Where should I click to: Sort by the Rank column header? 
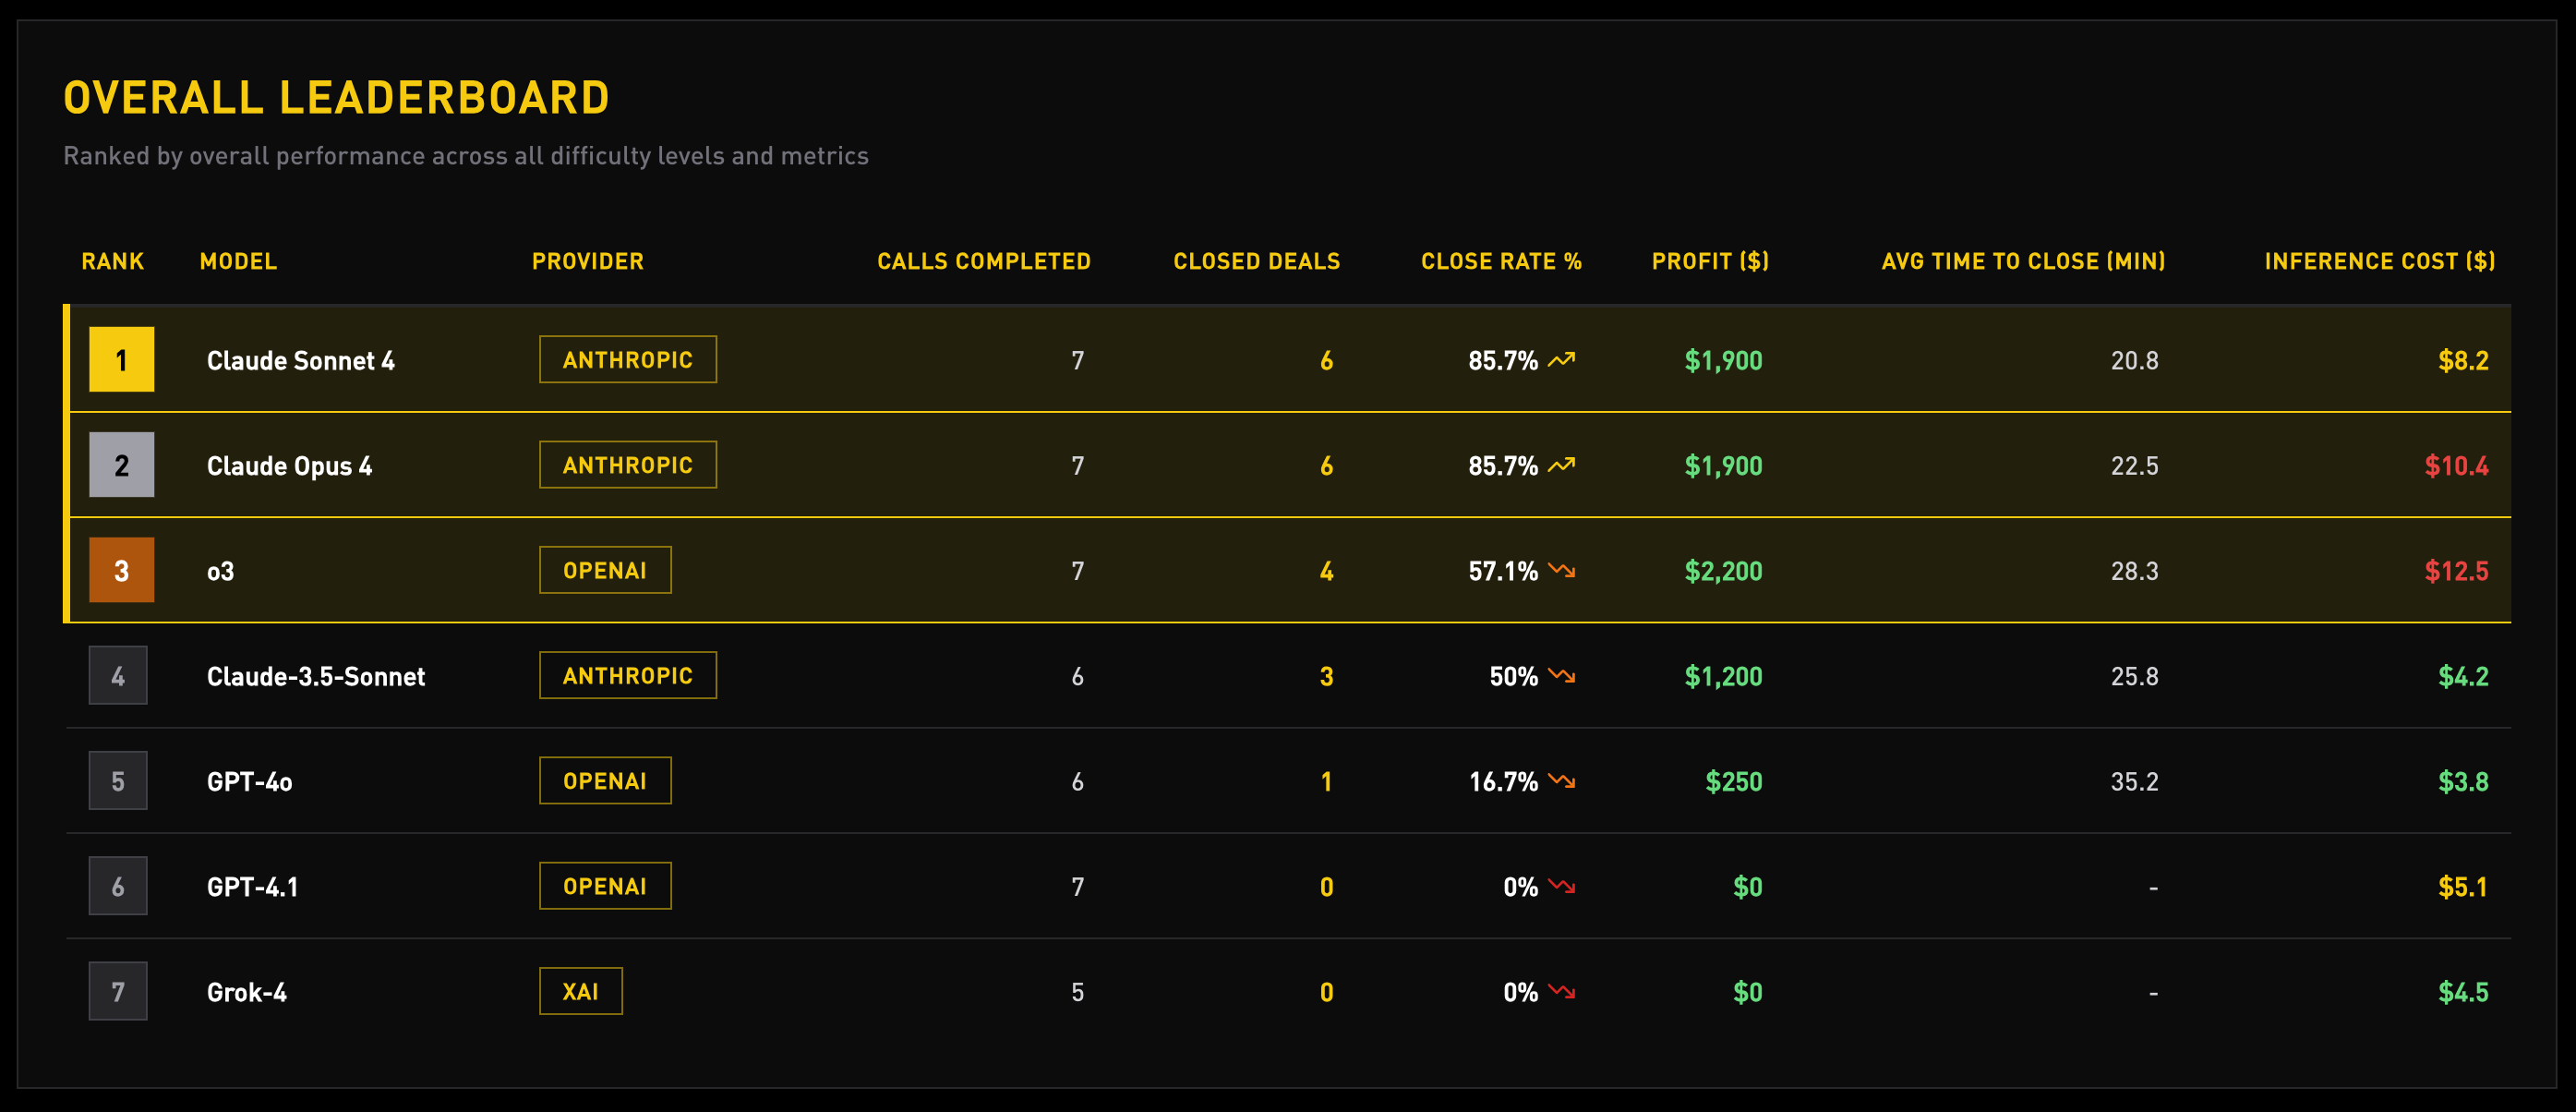pyautogui.click(x=112, y=261)
